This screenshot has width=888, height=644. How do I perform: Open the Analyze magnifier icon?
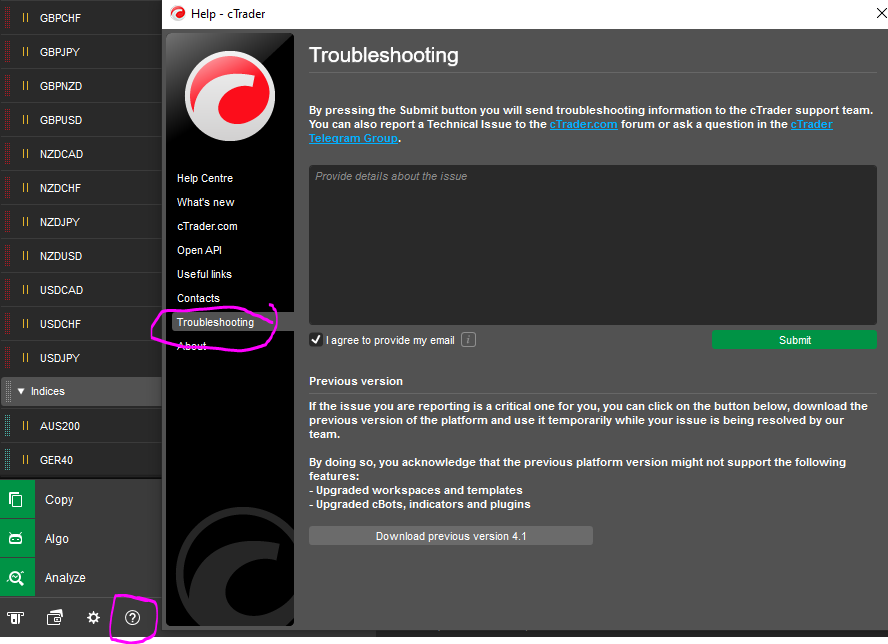16,578
